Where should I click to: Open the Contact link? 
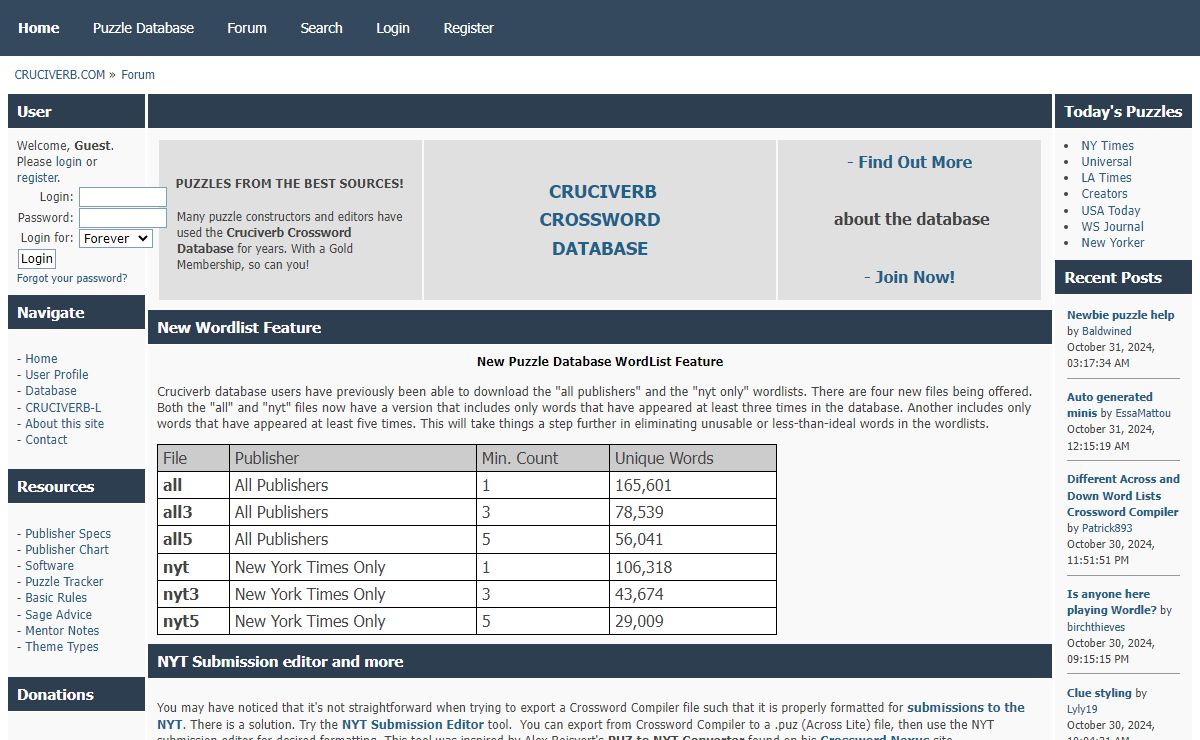point(46,440)
